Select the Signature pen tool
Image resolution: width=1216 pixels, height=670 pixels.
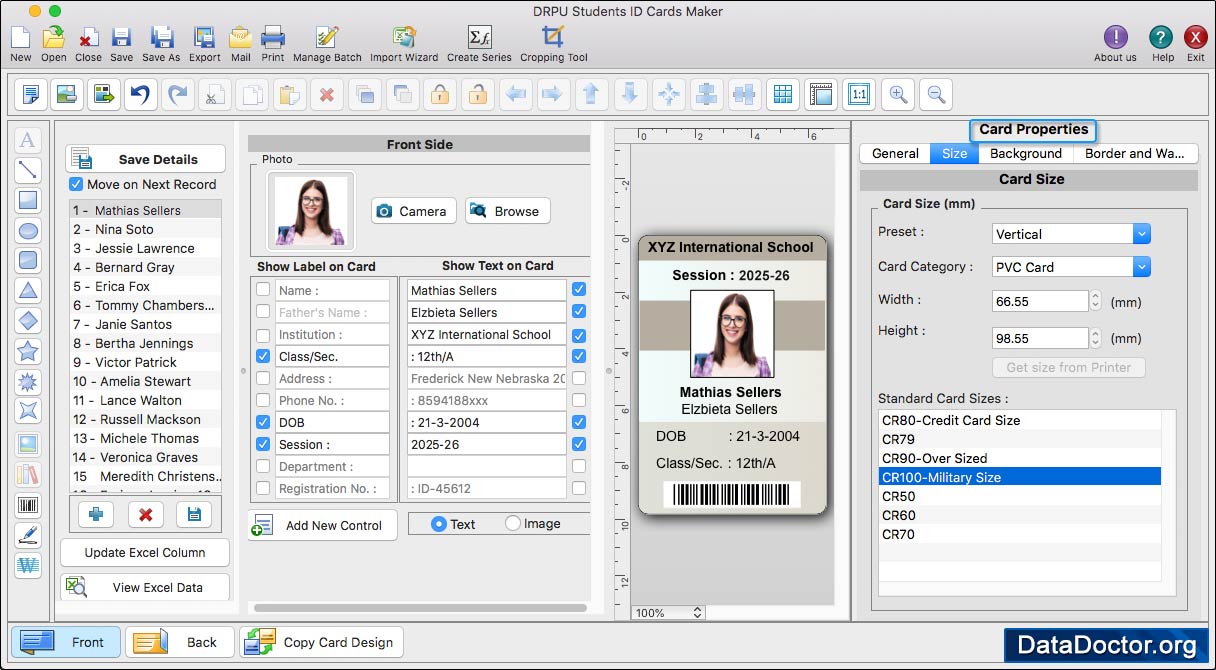(x=28, y=535)
